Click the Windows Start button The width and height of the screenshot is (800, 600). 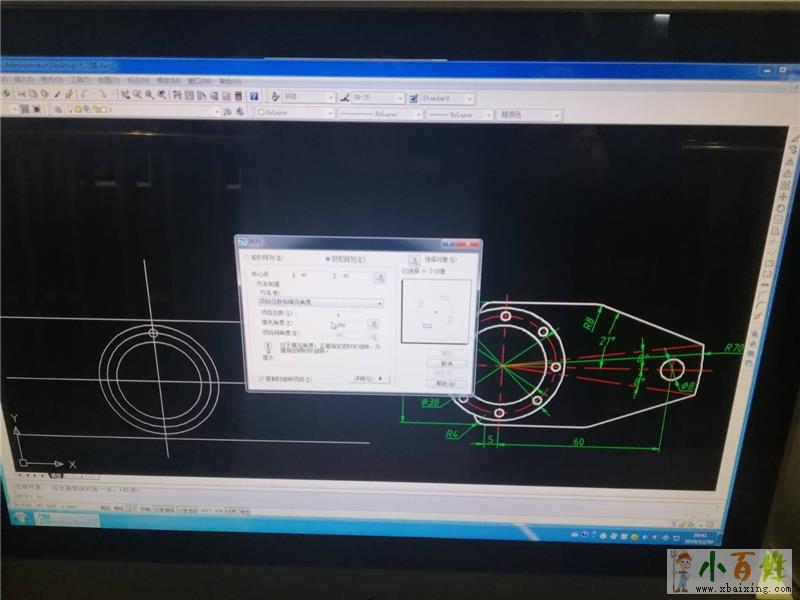(x=17, y=517)
